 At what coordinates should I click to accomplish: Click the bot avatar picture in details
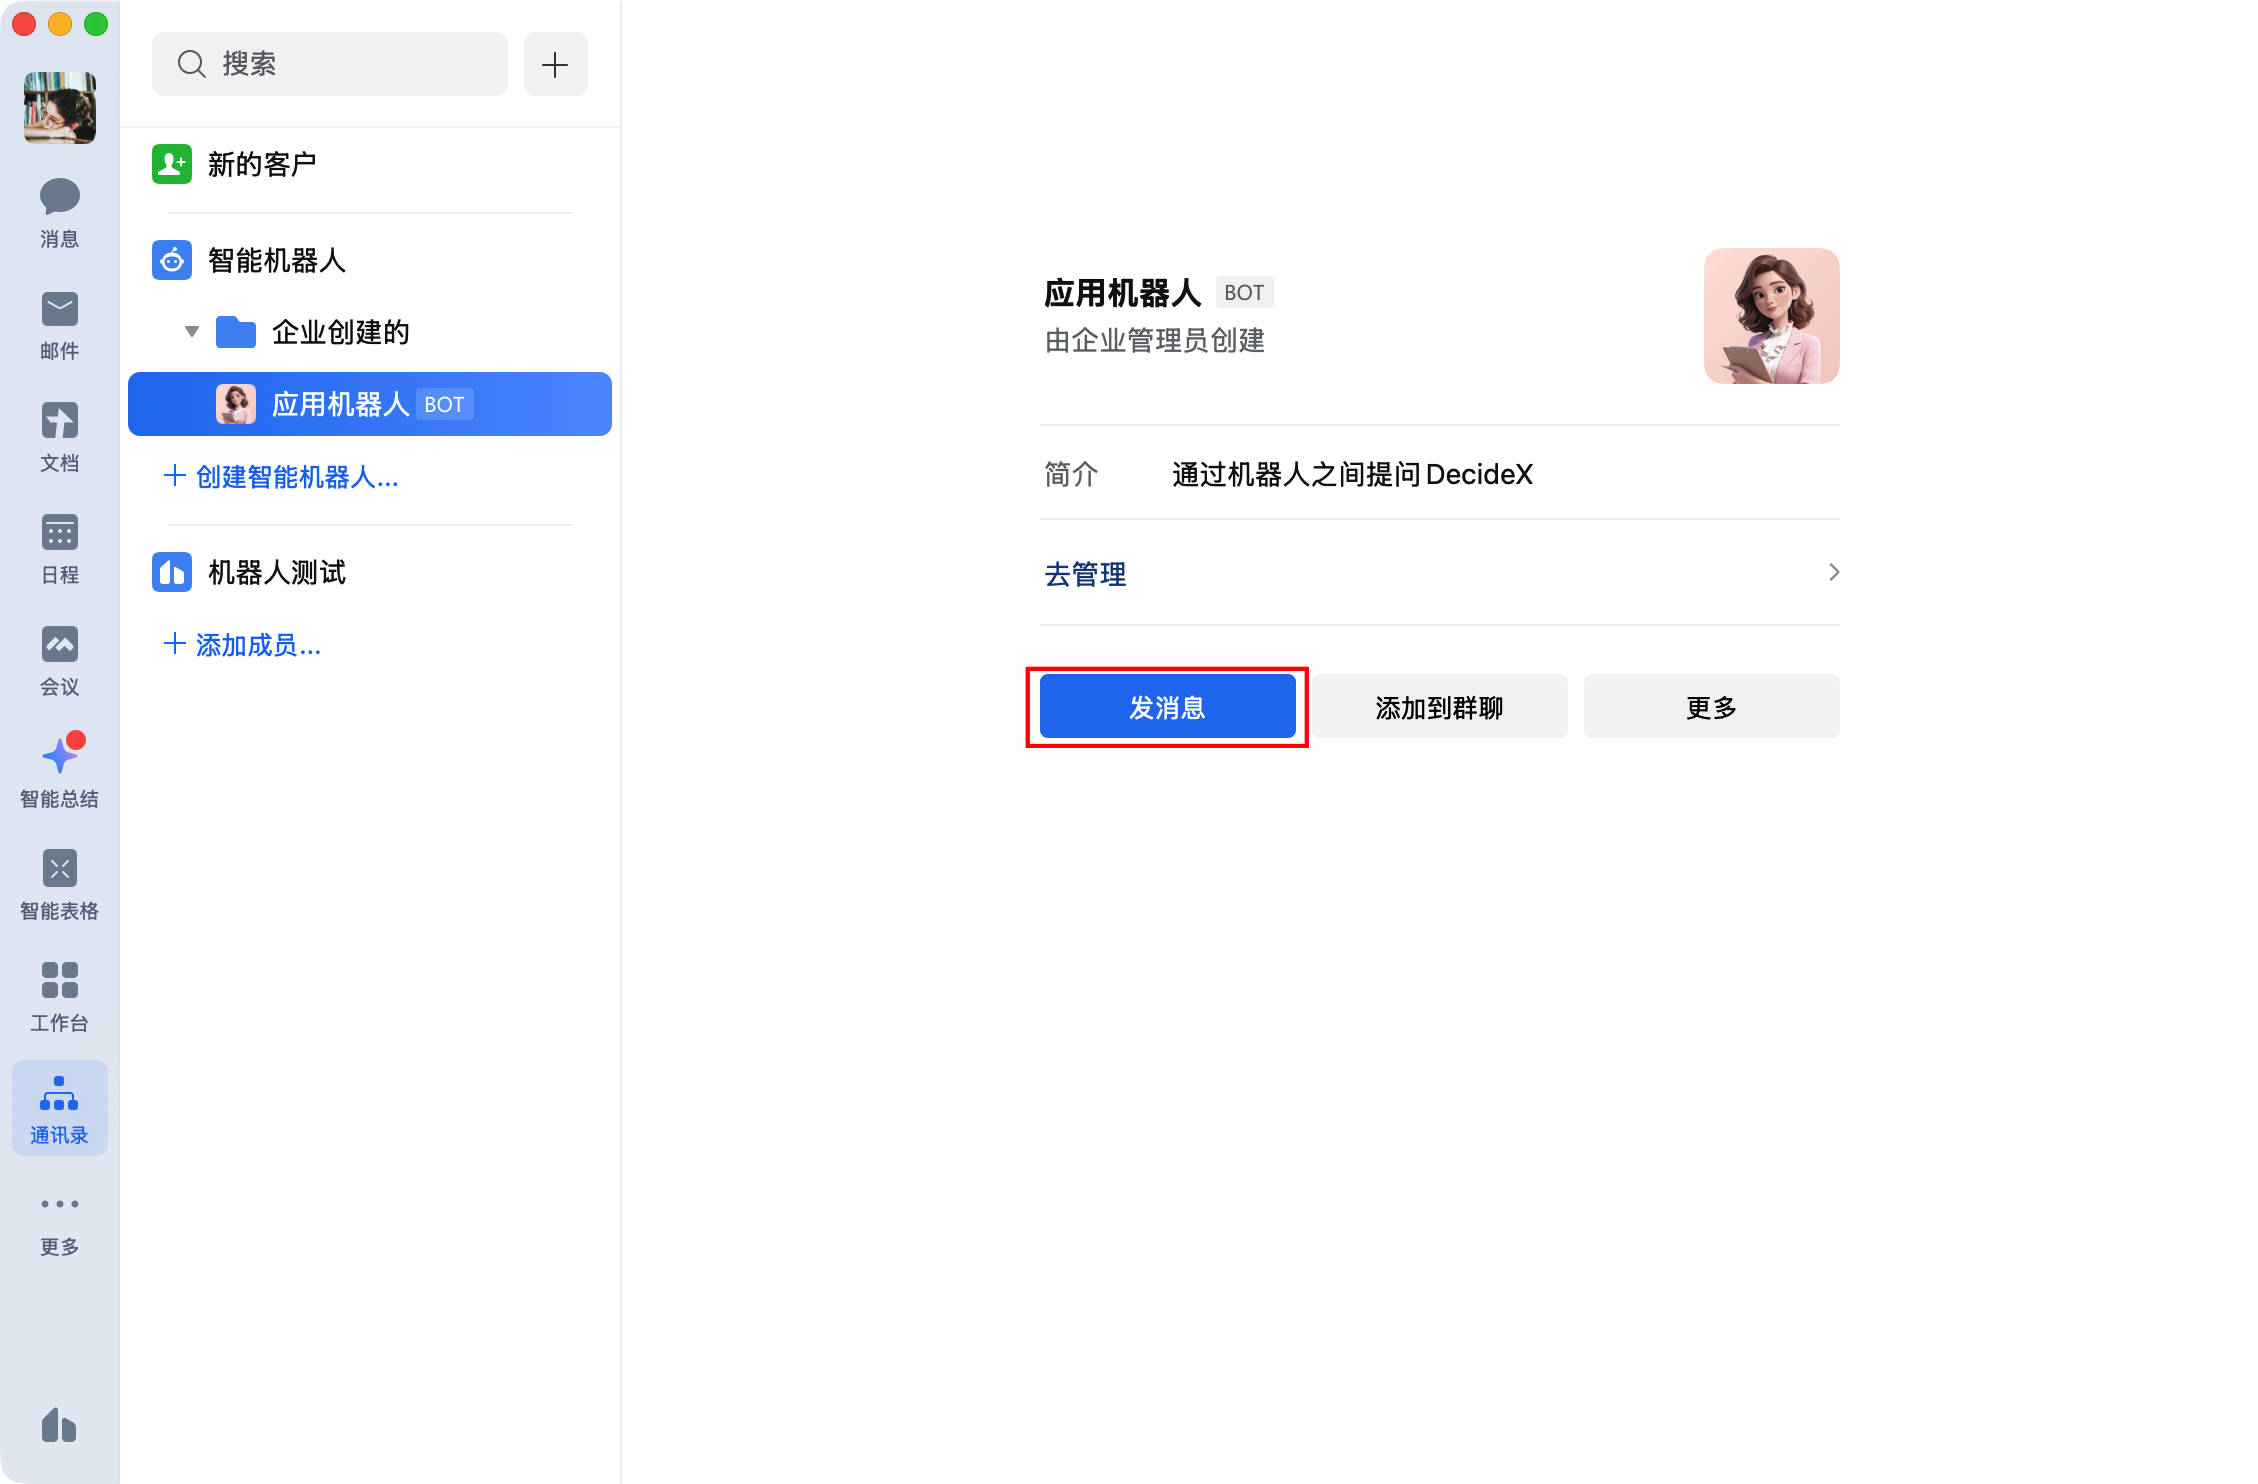(x=1771, y=316)
